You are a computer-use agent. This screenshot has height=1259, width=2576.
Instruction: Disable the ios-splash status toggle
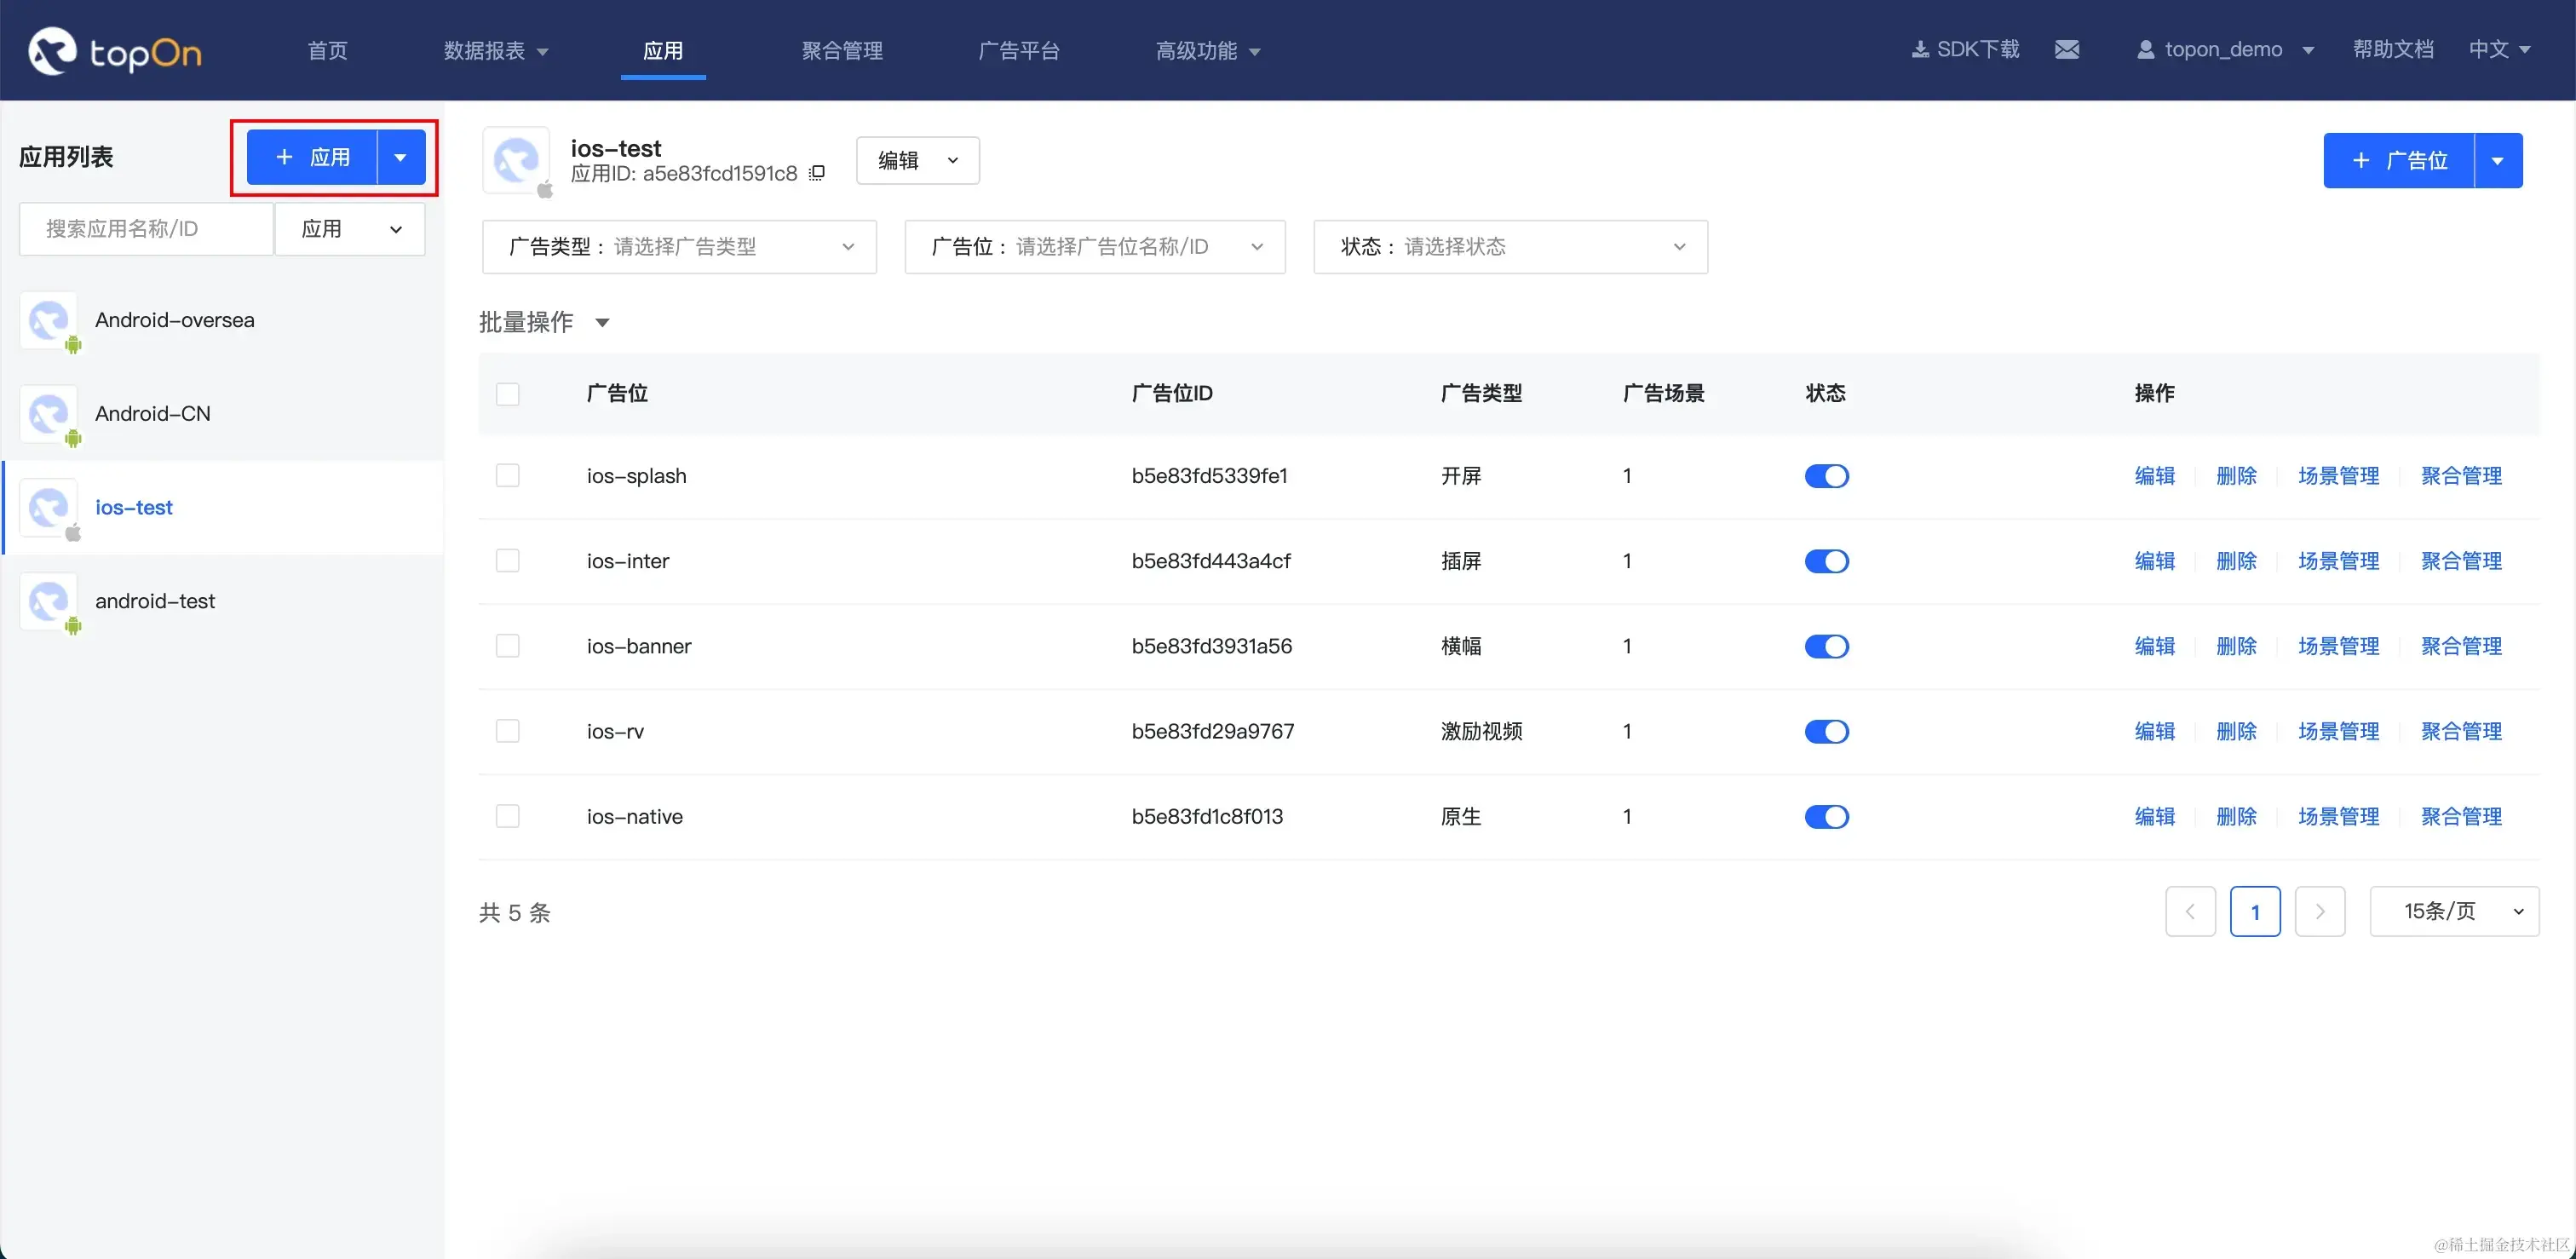pos(1826,476)
